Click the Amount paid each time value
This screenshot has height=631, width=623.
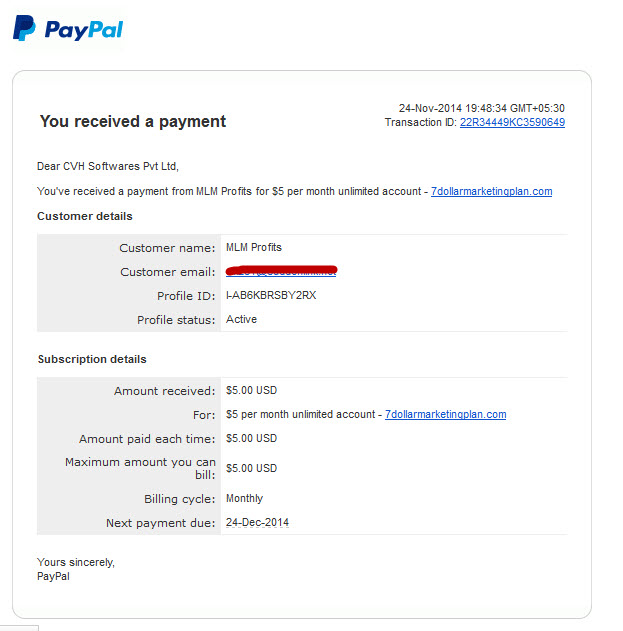pos(251,438)
